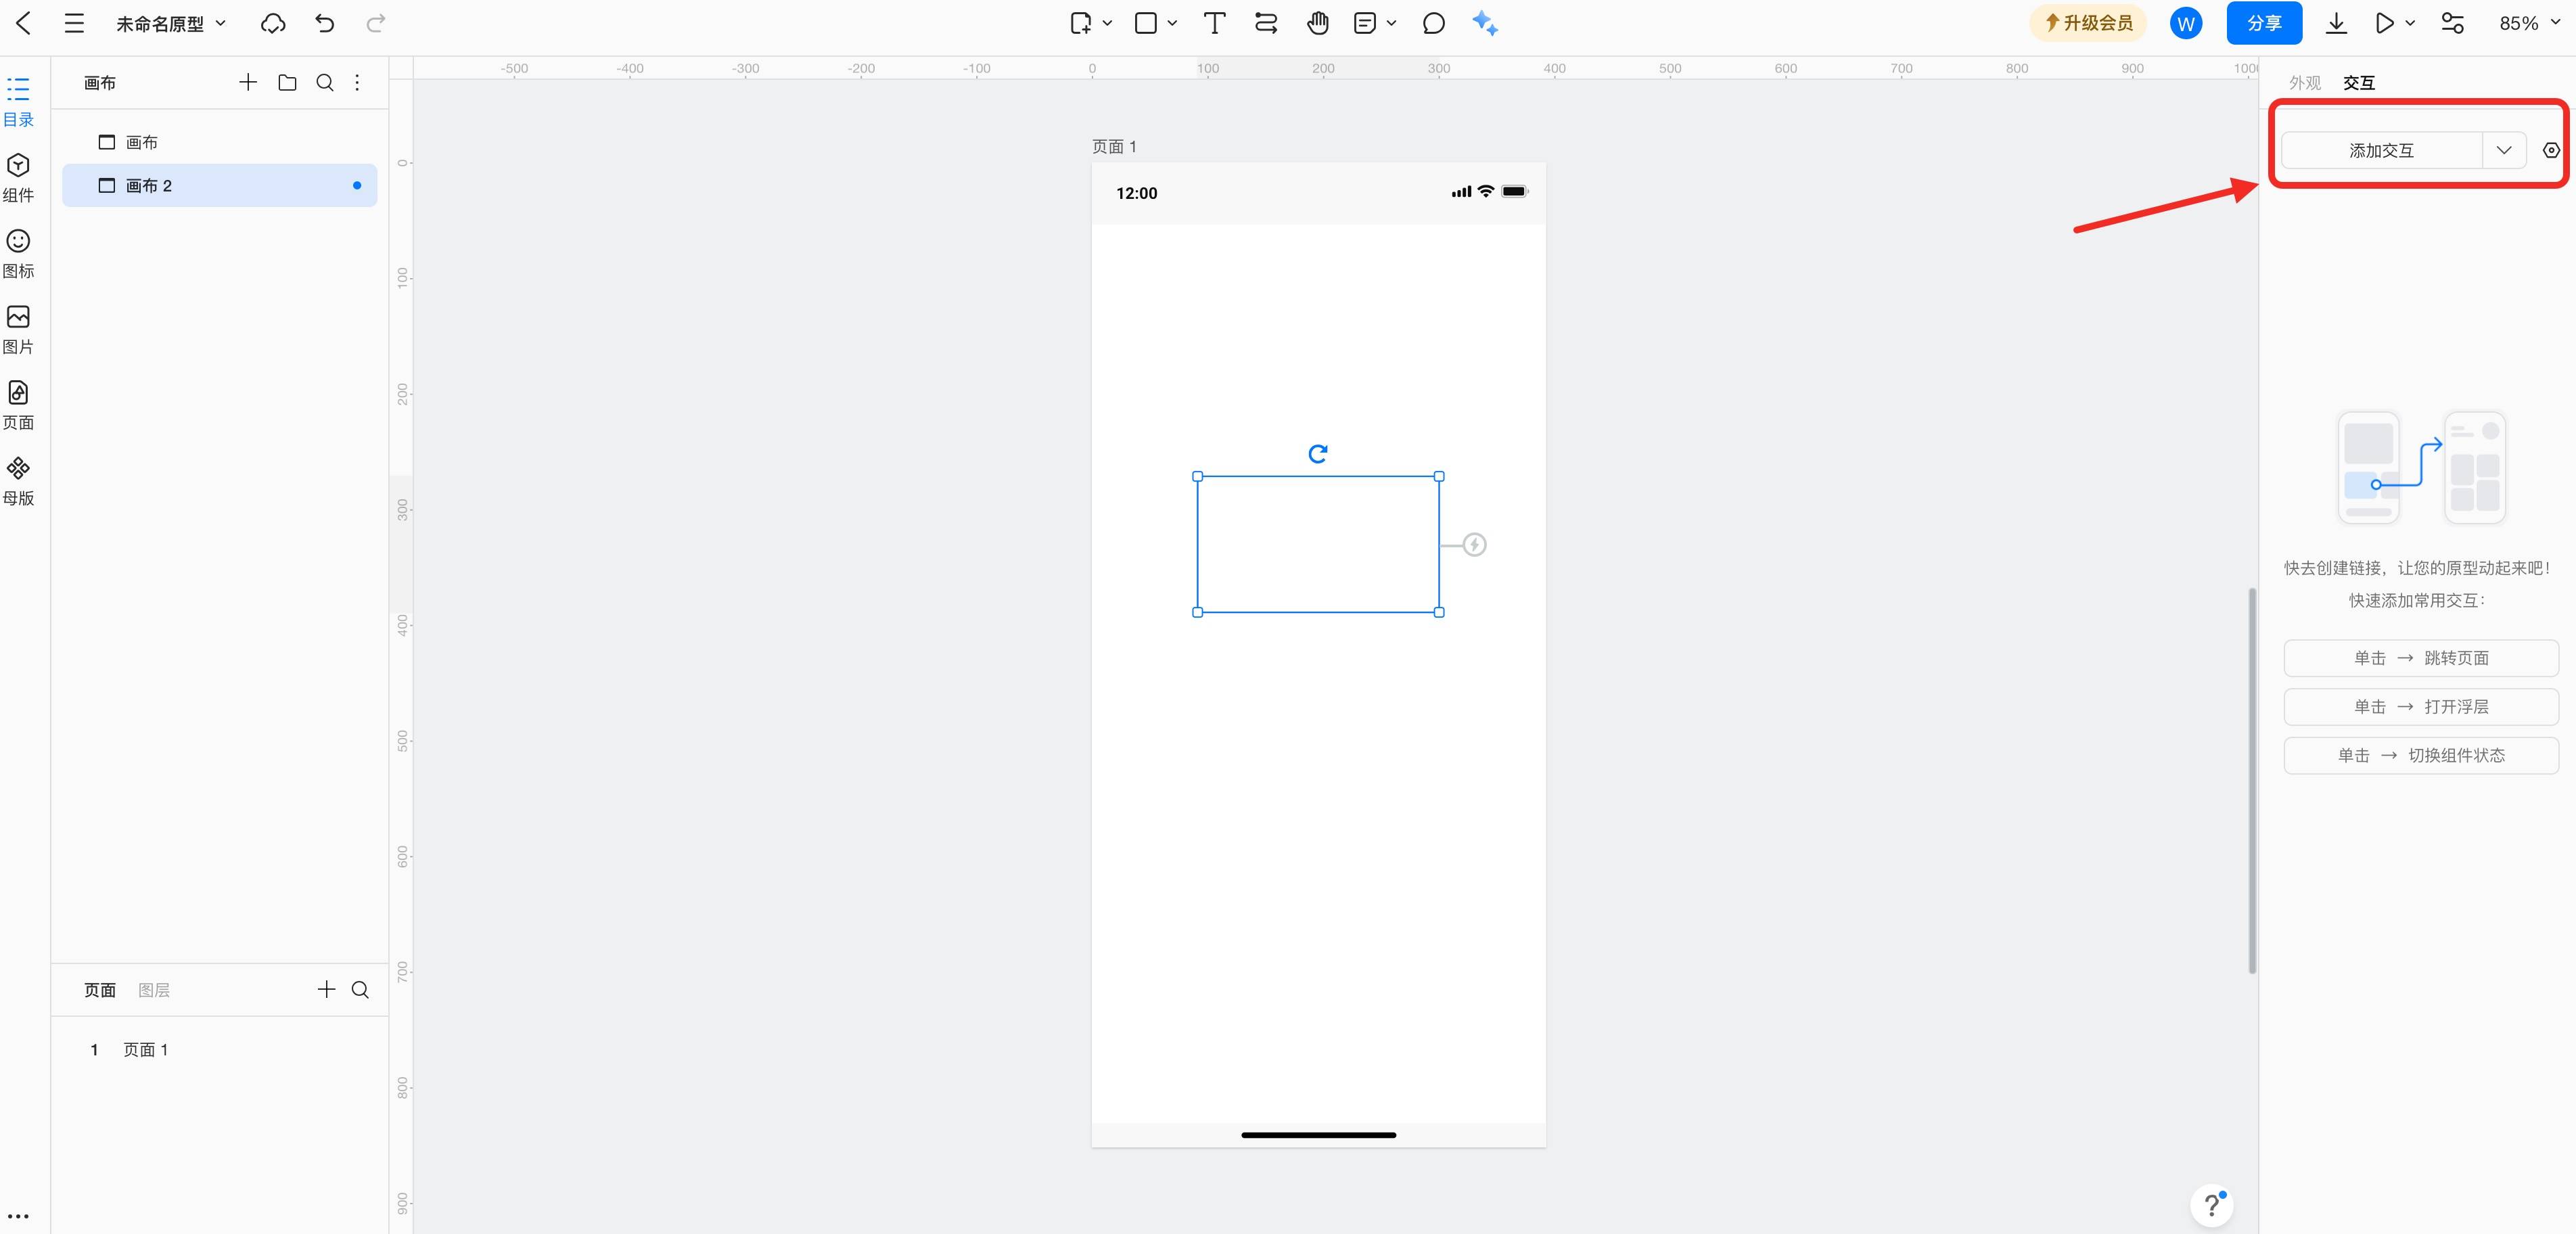This screenshot has width=2576, height=1234.
Task: Click the lightning interaction handle on the rectangle
Action: click(x=1474, y=544)
